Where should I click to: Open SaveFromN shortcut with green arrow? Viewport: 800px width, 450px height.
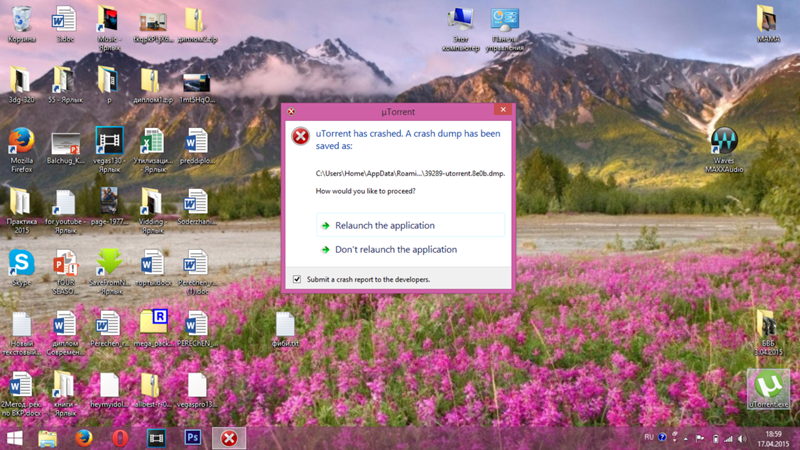point(109,271)
